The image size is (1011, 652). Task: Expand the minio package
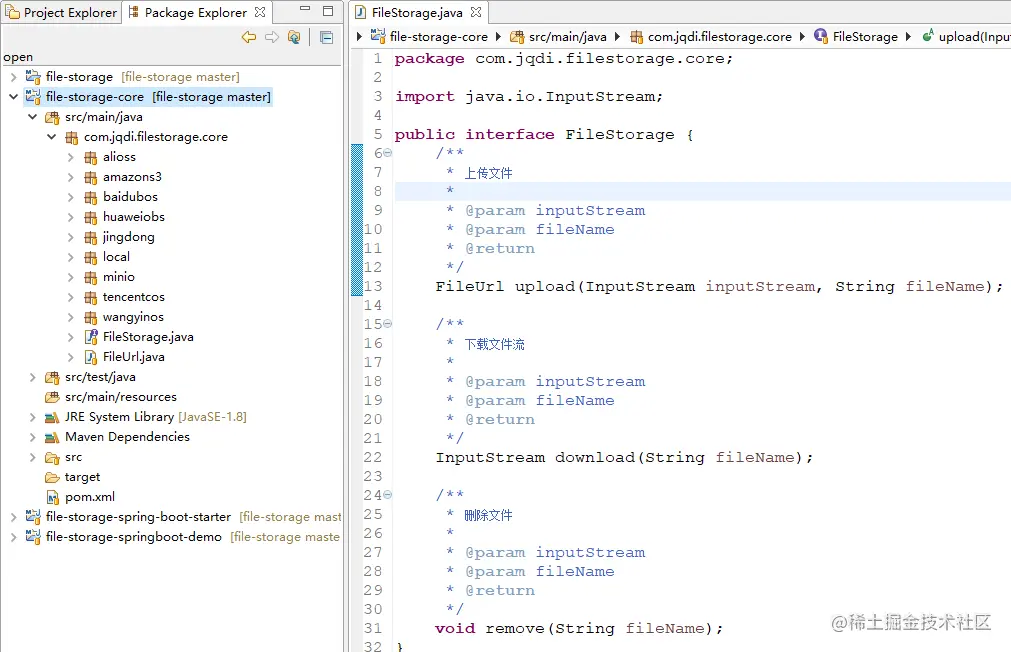(x=71, y=277)
